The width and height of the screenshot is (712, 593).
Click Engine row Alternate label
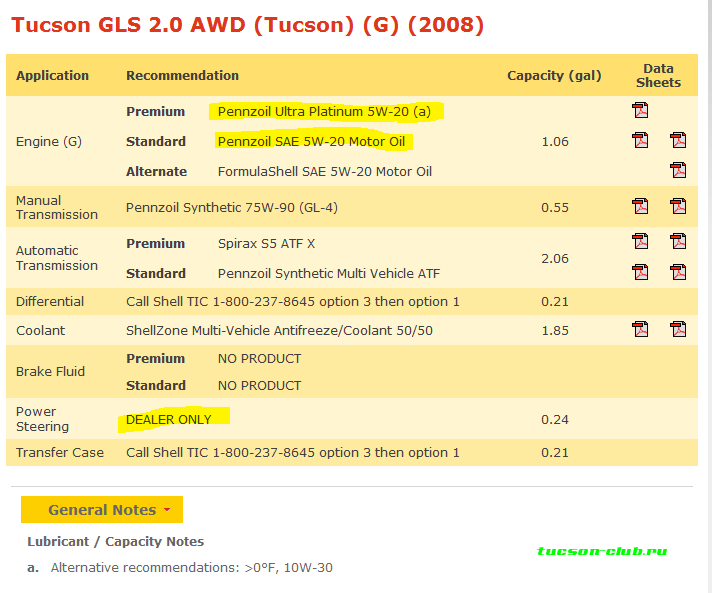pos(156,172)
